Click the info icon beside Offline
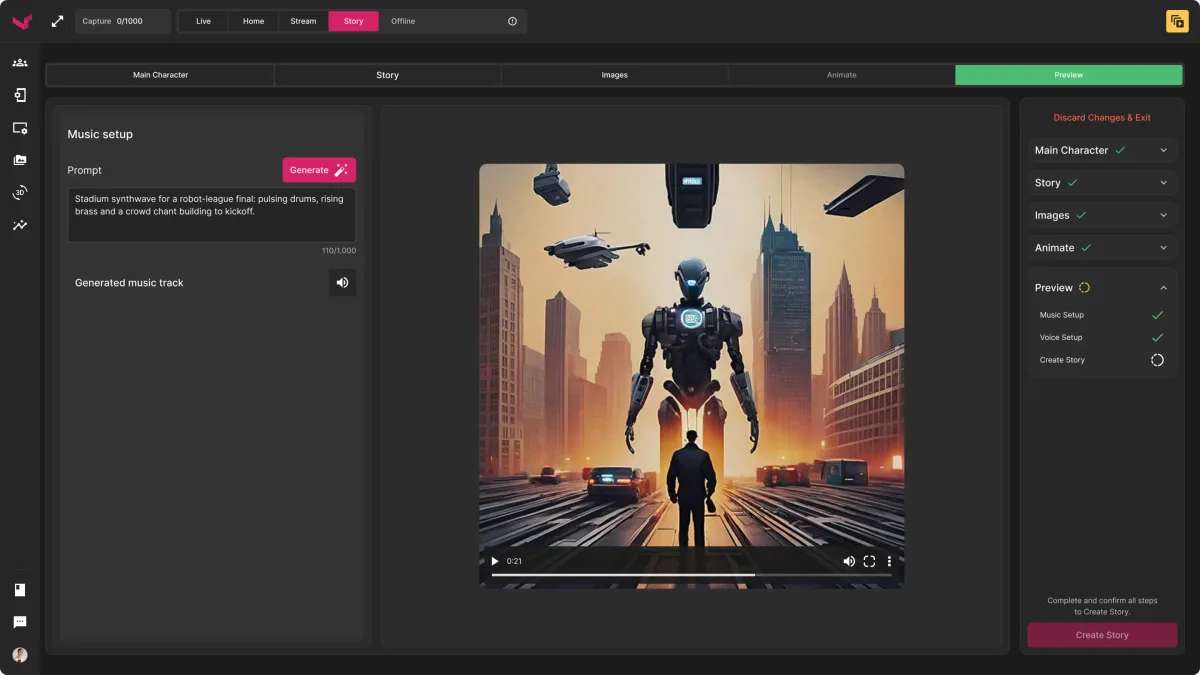Viewport: 1200px width, 675px height. [512, 21]
